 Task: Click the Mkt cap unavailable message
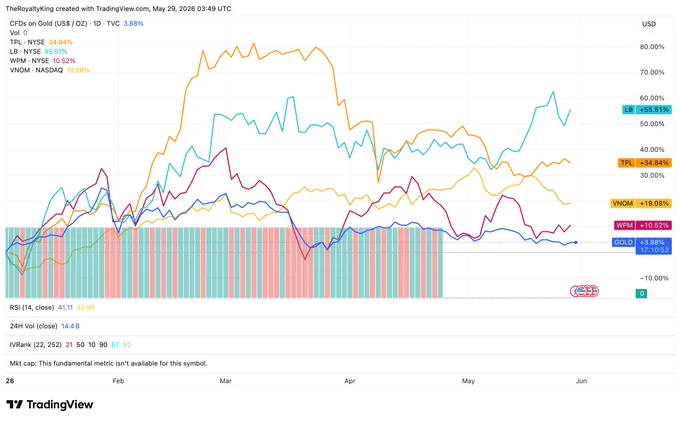(x=108, y=363)
